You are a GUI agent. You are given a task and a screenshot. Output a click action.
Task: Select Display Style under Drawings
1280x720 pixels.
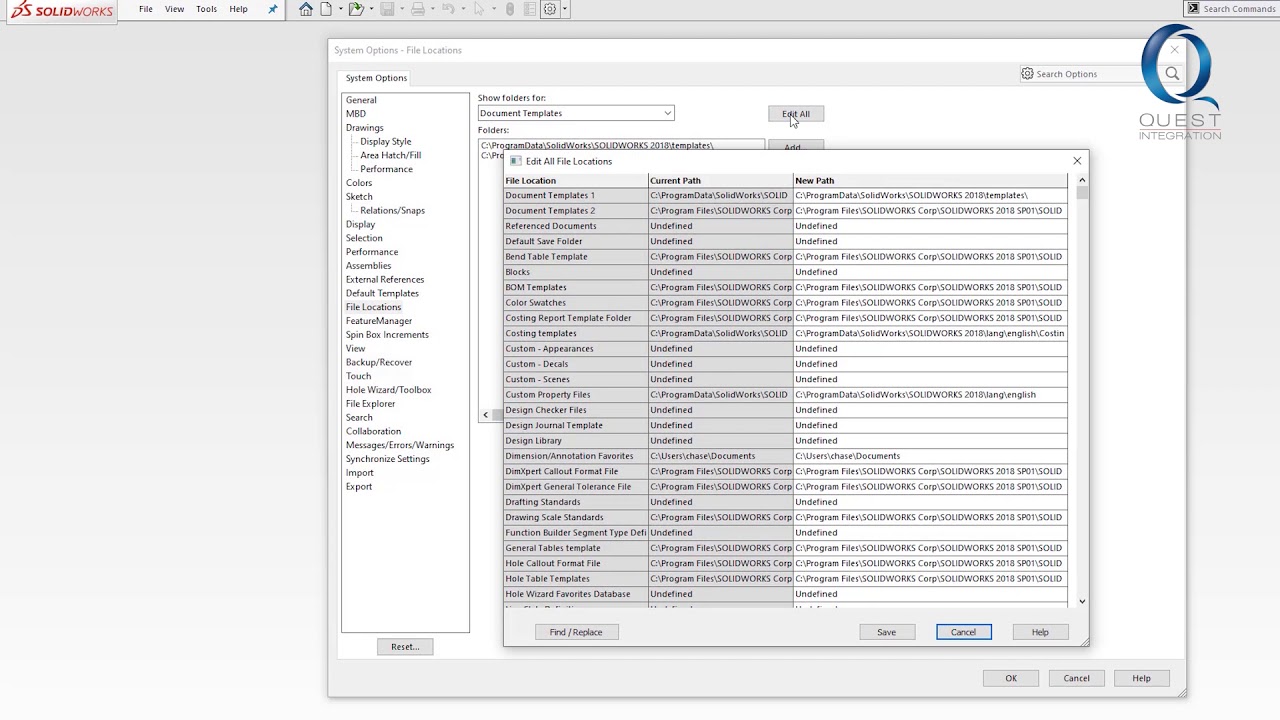385,142
